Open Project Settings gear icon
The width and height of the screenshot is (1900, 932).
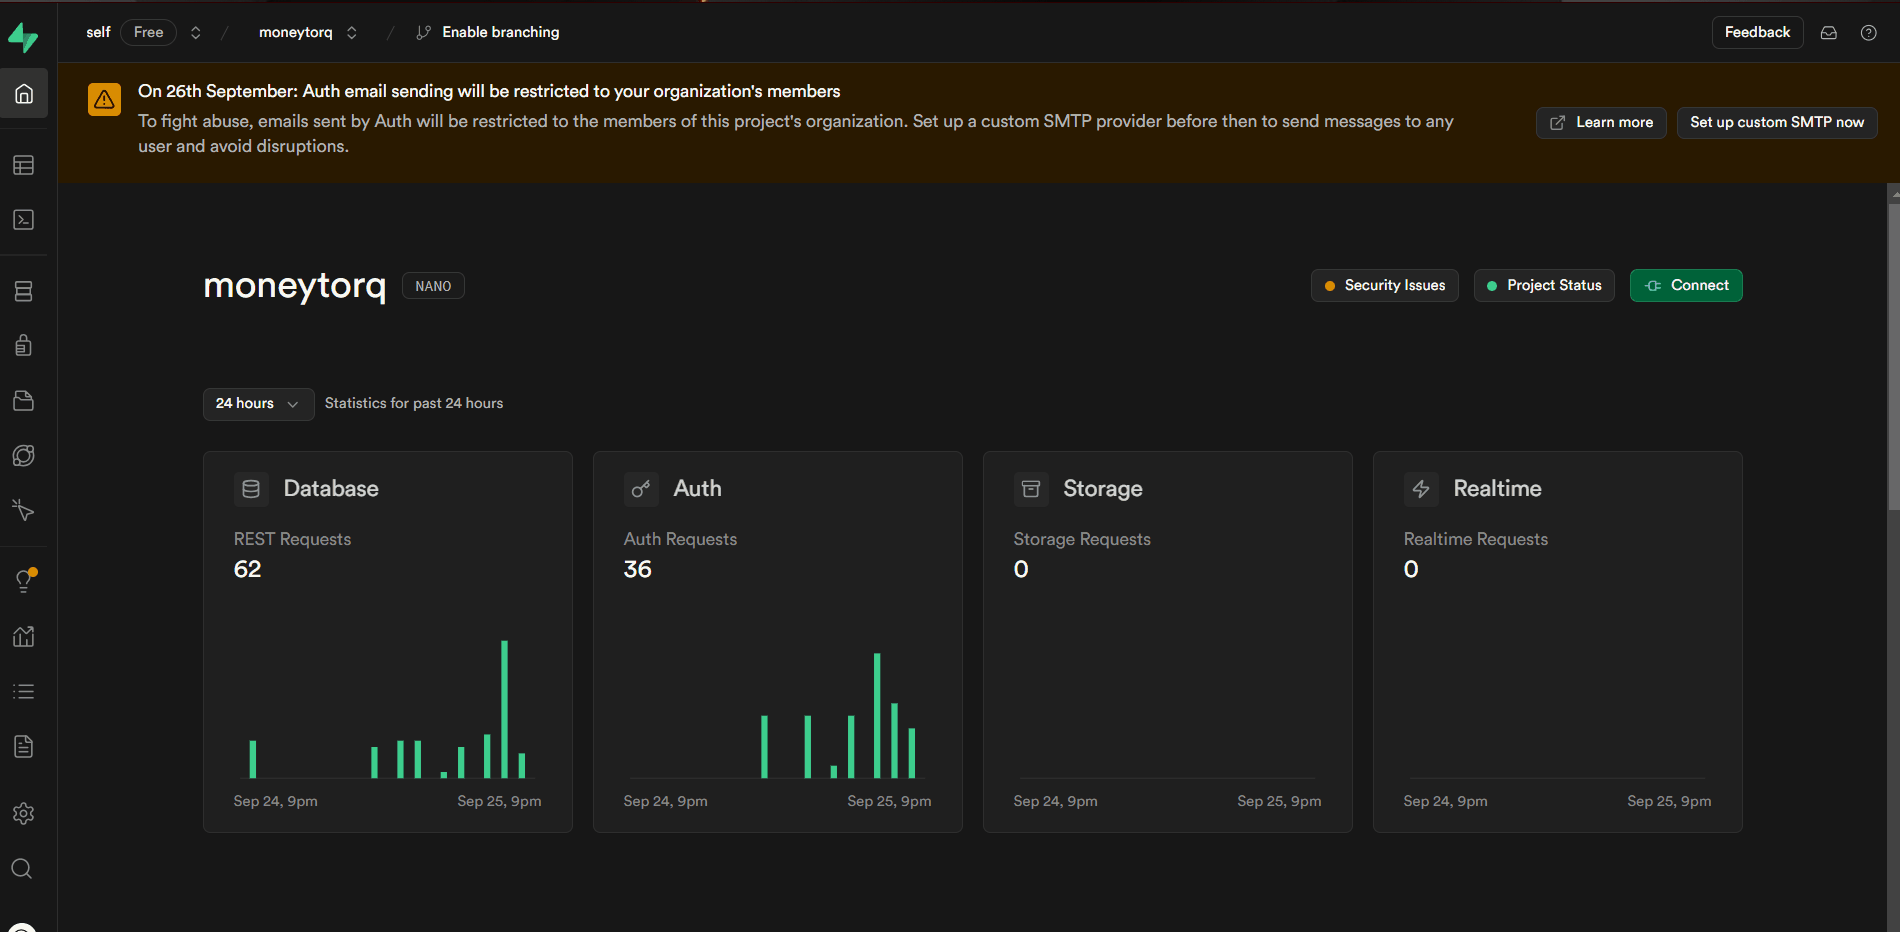click(x=24, y=814)
